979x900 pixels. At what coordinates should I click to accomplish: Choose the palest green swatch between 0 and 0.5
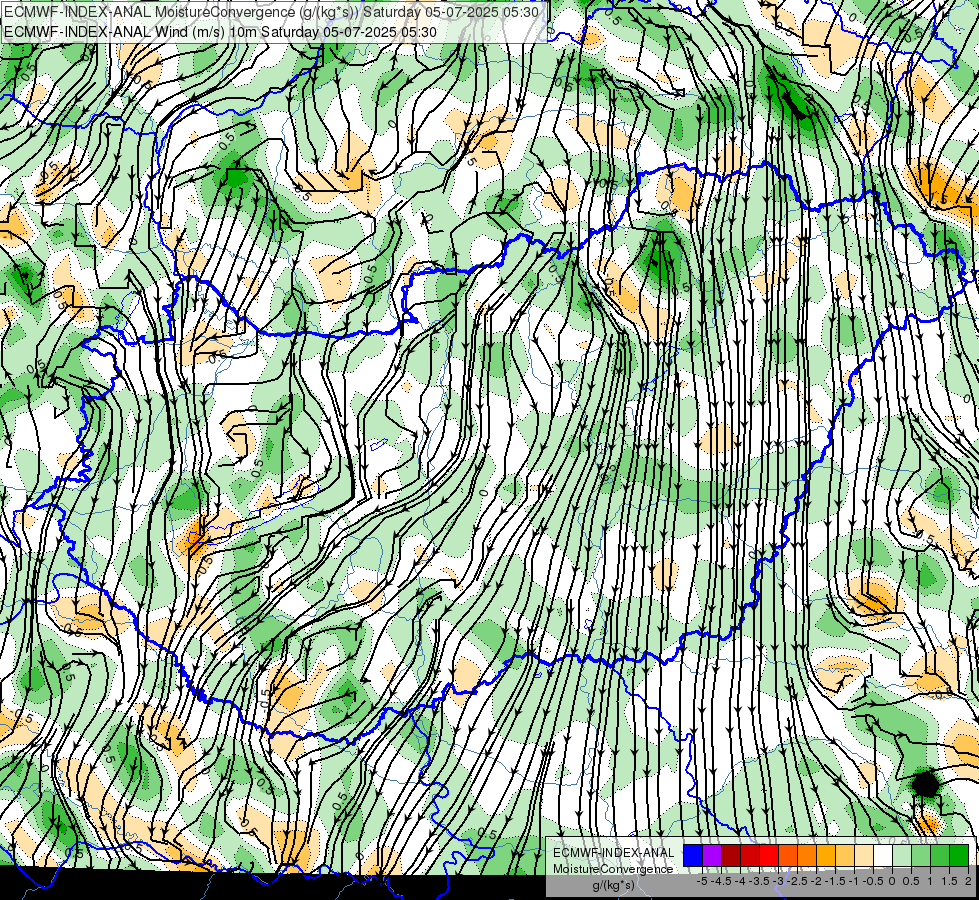902,855
